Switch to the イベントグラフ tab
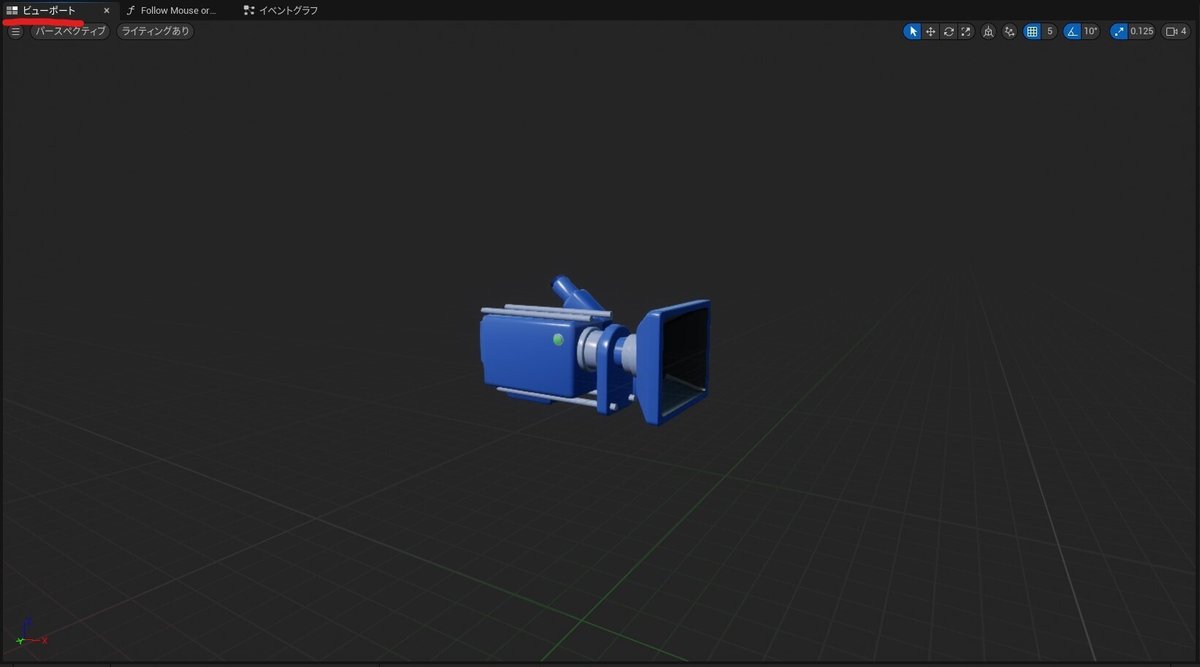1200x667 pixels. tap(281, 10)
